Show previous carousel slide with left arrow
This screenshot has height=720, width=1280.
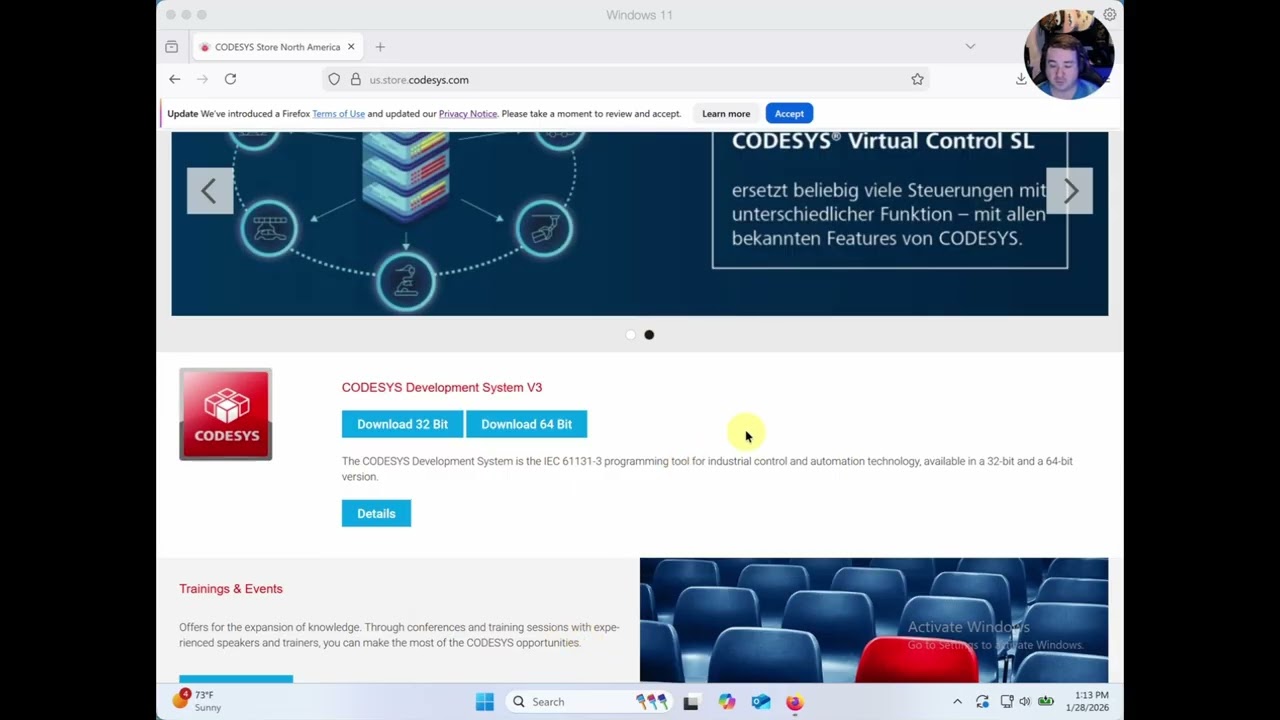210,191
